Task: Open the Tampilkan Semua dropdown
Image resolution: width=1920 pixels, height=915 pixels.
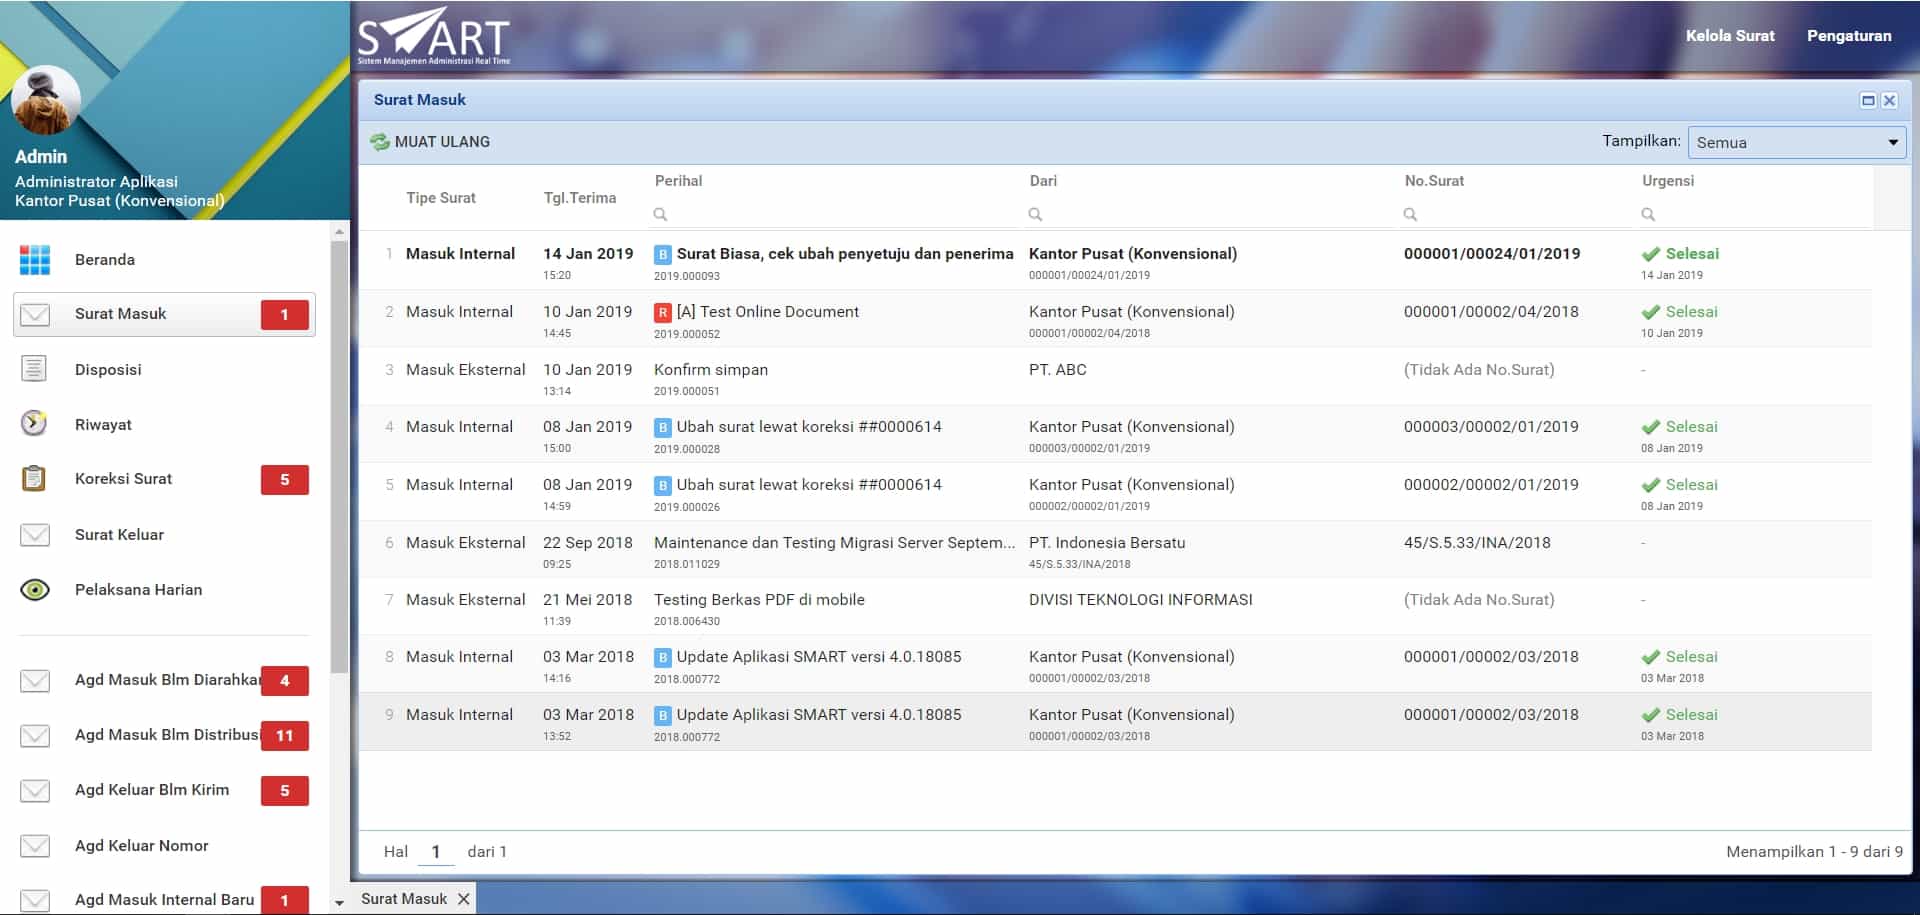Action: [x=1796, y=142]
